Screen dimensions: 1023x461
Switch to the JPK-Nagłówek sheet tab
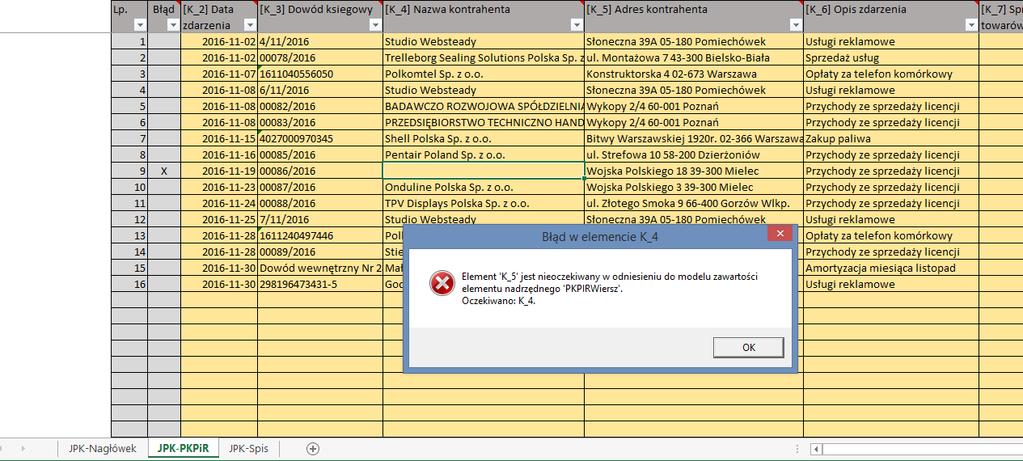(102, 449)
